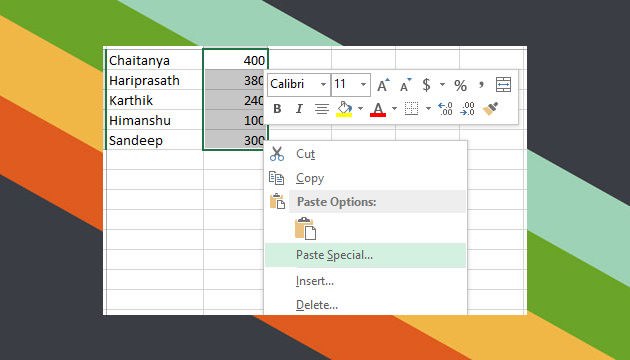The image size is (630, 360).
Task: Open the font size 11 dropdown
Action: pyautogui.click(x=363, y=85)
